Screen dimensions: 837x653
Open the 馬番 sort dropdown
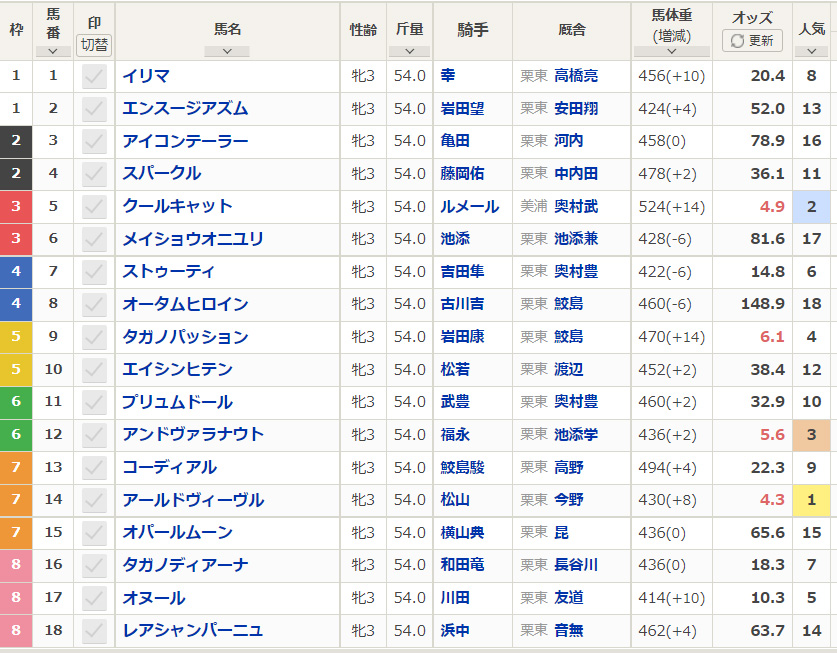pos(53,51)
